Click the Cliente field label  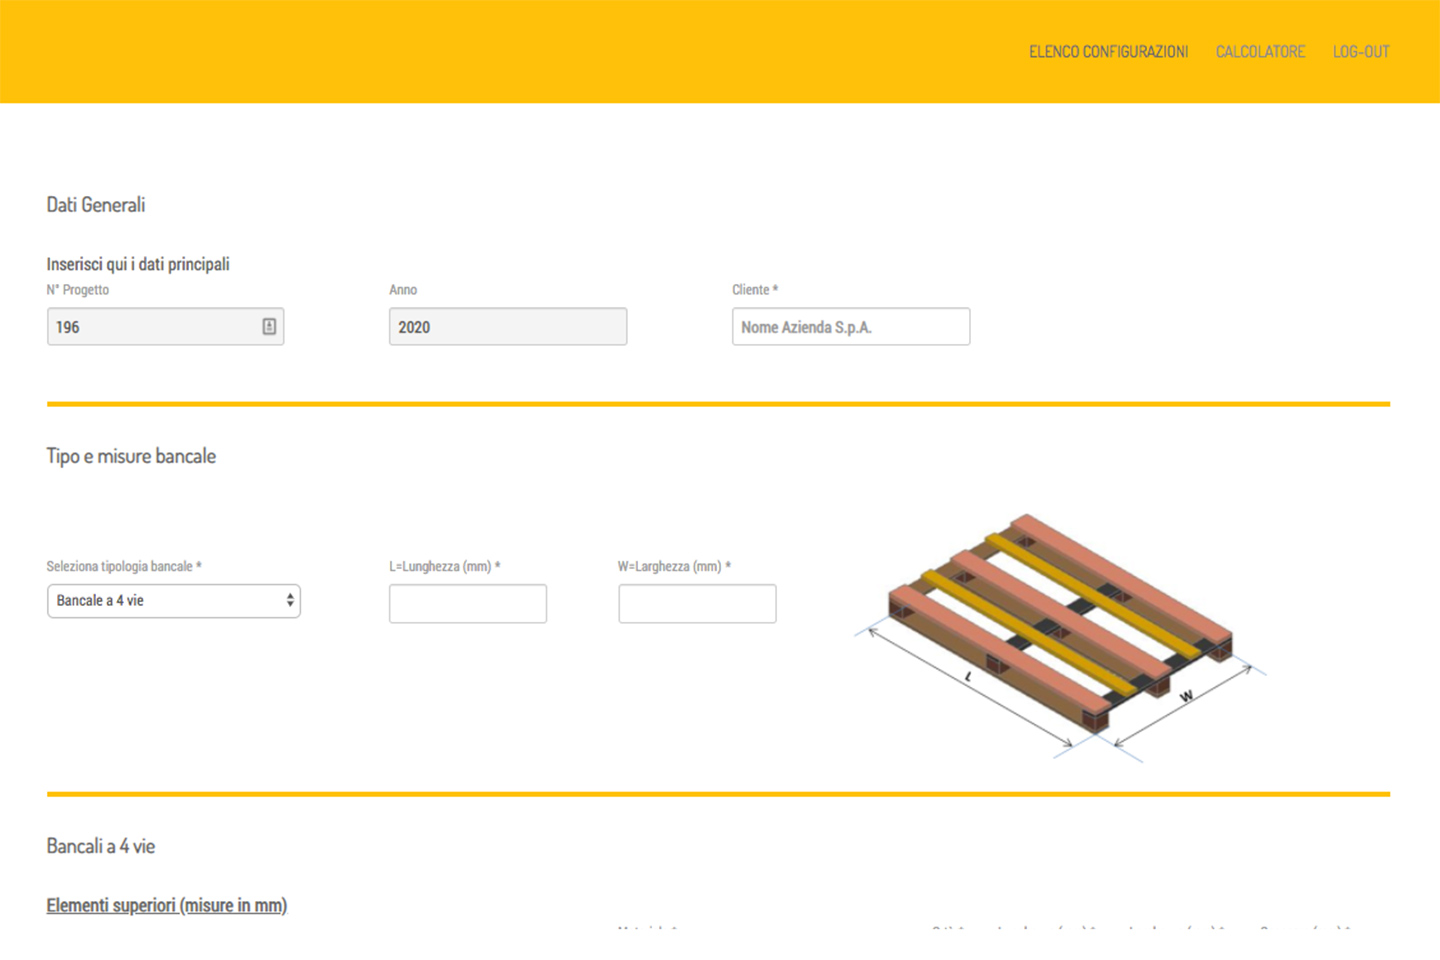tap(754, 290)
